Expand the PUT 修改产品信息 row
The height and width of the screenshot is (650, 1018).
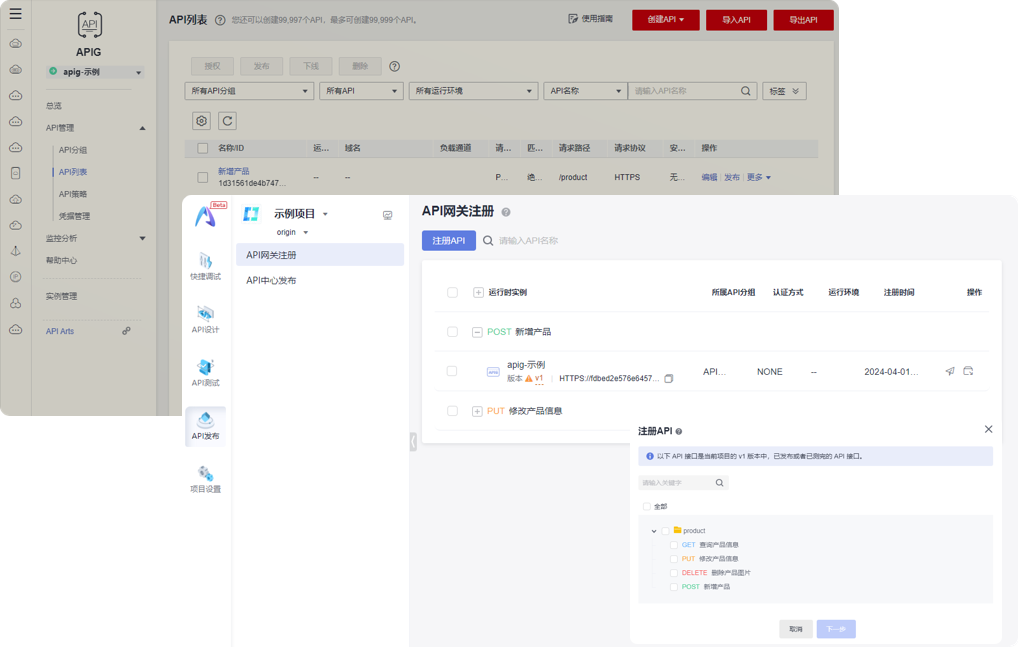[x=477, y=411]
